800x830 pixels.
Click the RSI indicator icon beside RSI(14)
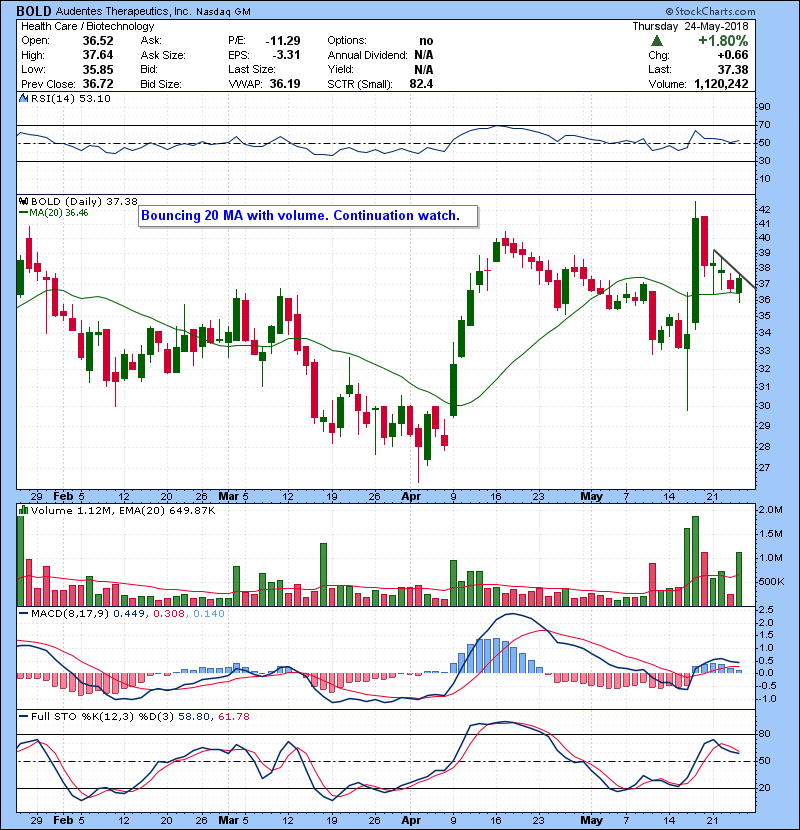tap(23, 98)
